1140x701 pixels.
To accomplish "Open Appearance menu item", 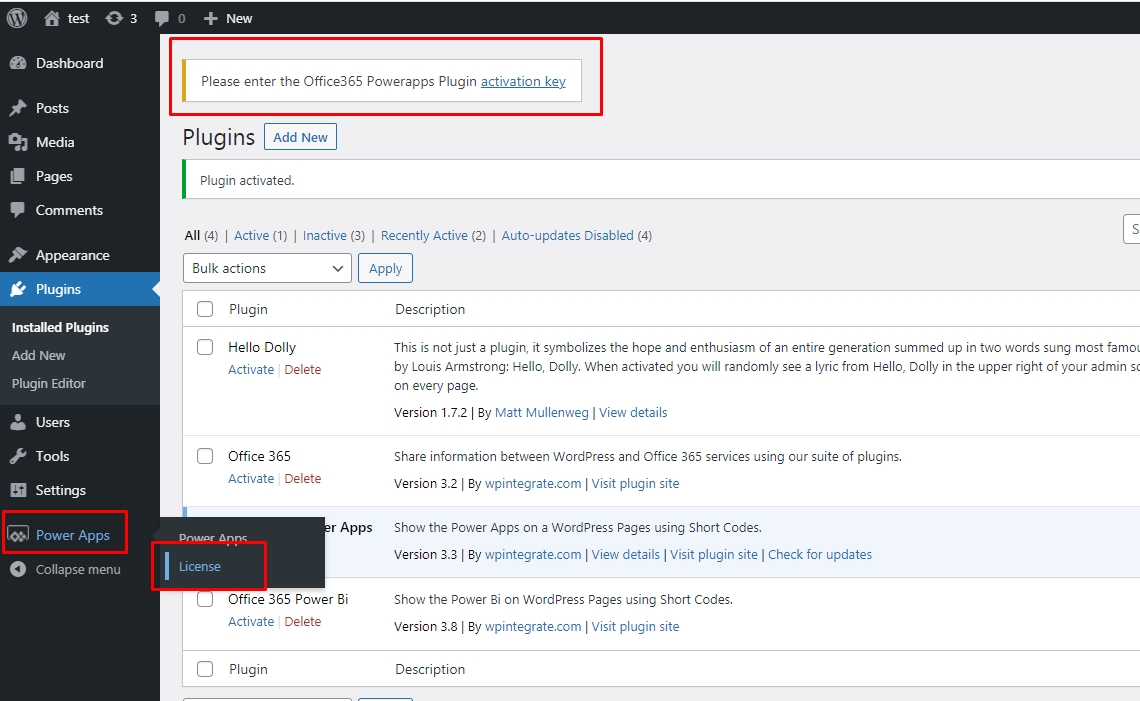I will 80,255.
